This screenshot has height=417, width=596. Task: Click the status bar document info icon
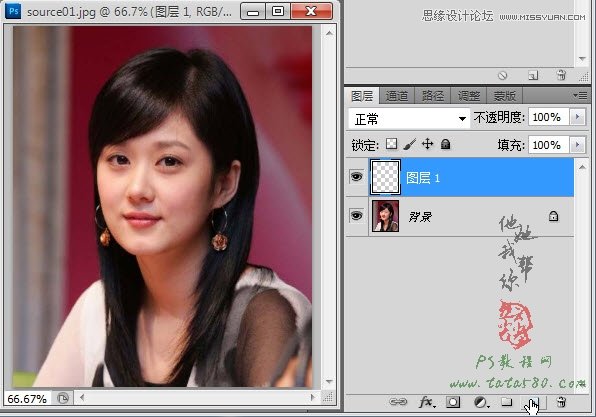click(x=63, y=398)
